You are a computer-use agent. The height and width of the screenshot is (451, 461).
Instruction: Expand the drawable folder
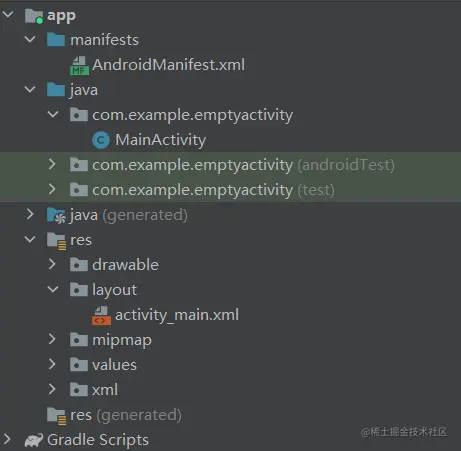[52, 264]
